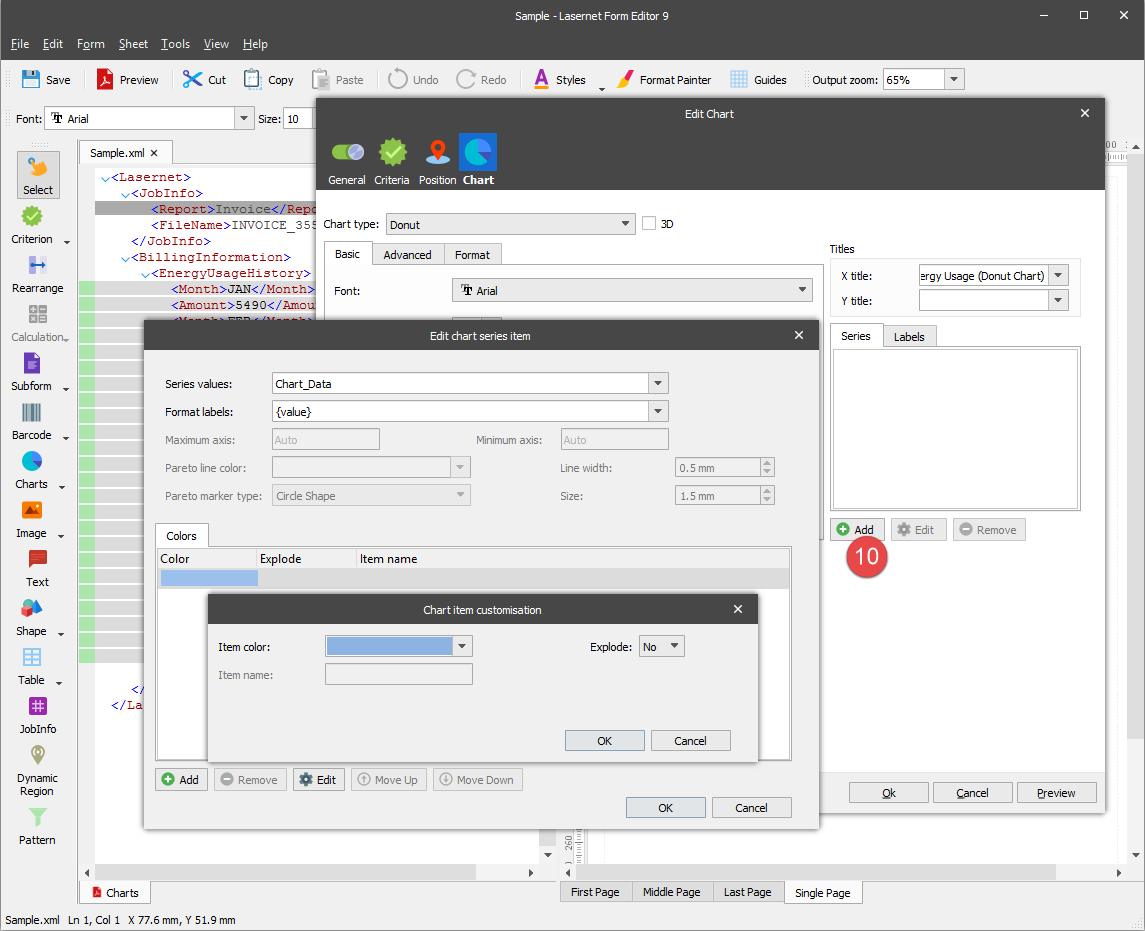This screenshot has height=931, width=1145.
Task: Click Add under the Colors list
Action: coord(181,779)
